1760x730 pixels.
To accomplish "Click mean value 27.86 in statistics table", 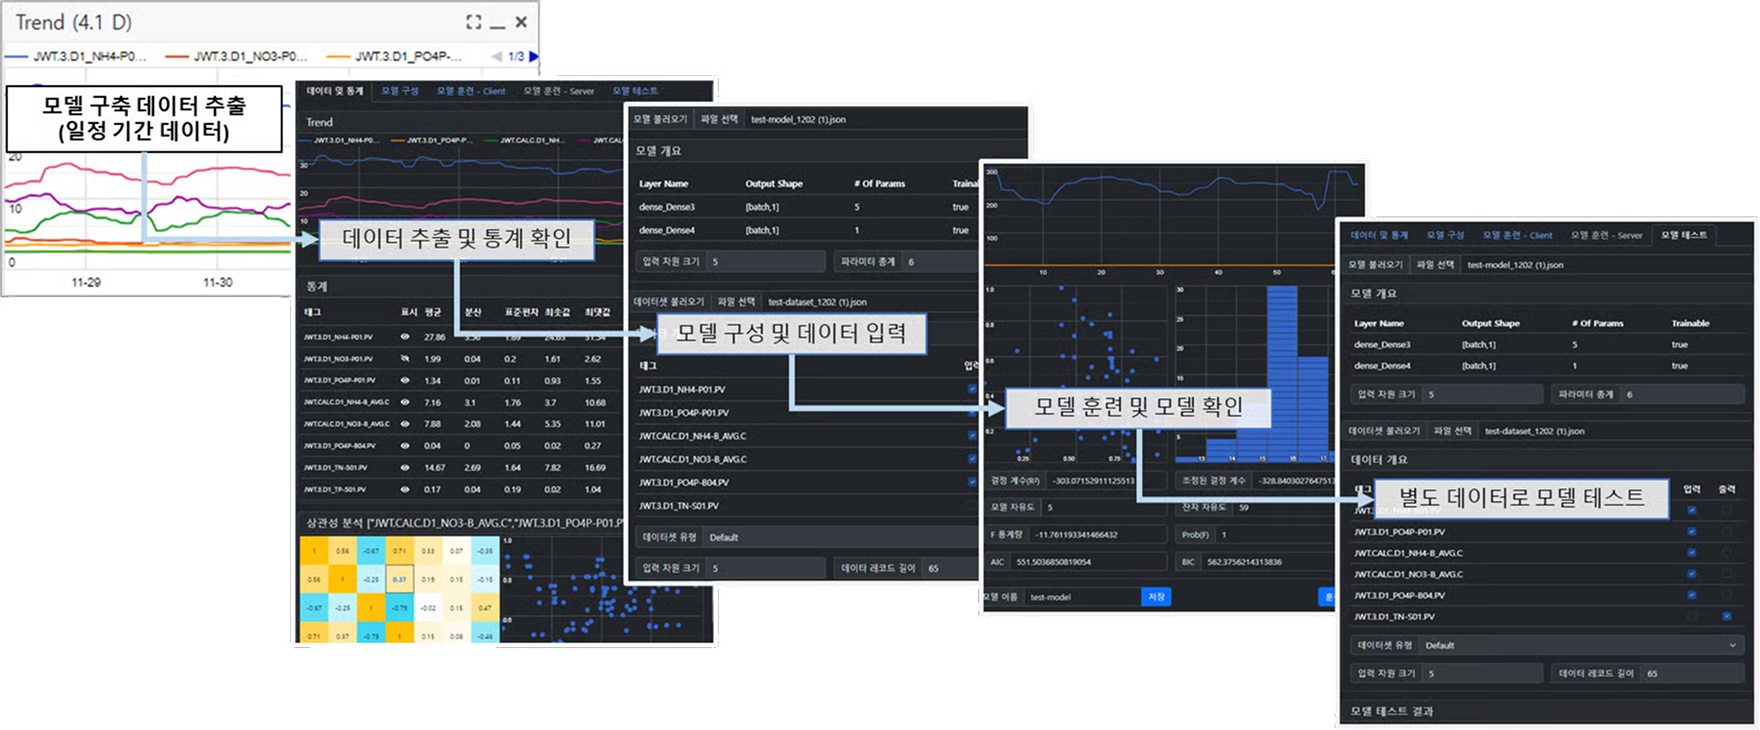I will [435, 337].
